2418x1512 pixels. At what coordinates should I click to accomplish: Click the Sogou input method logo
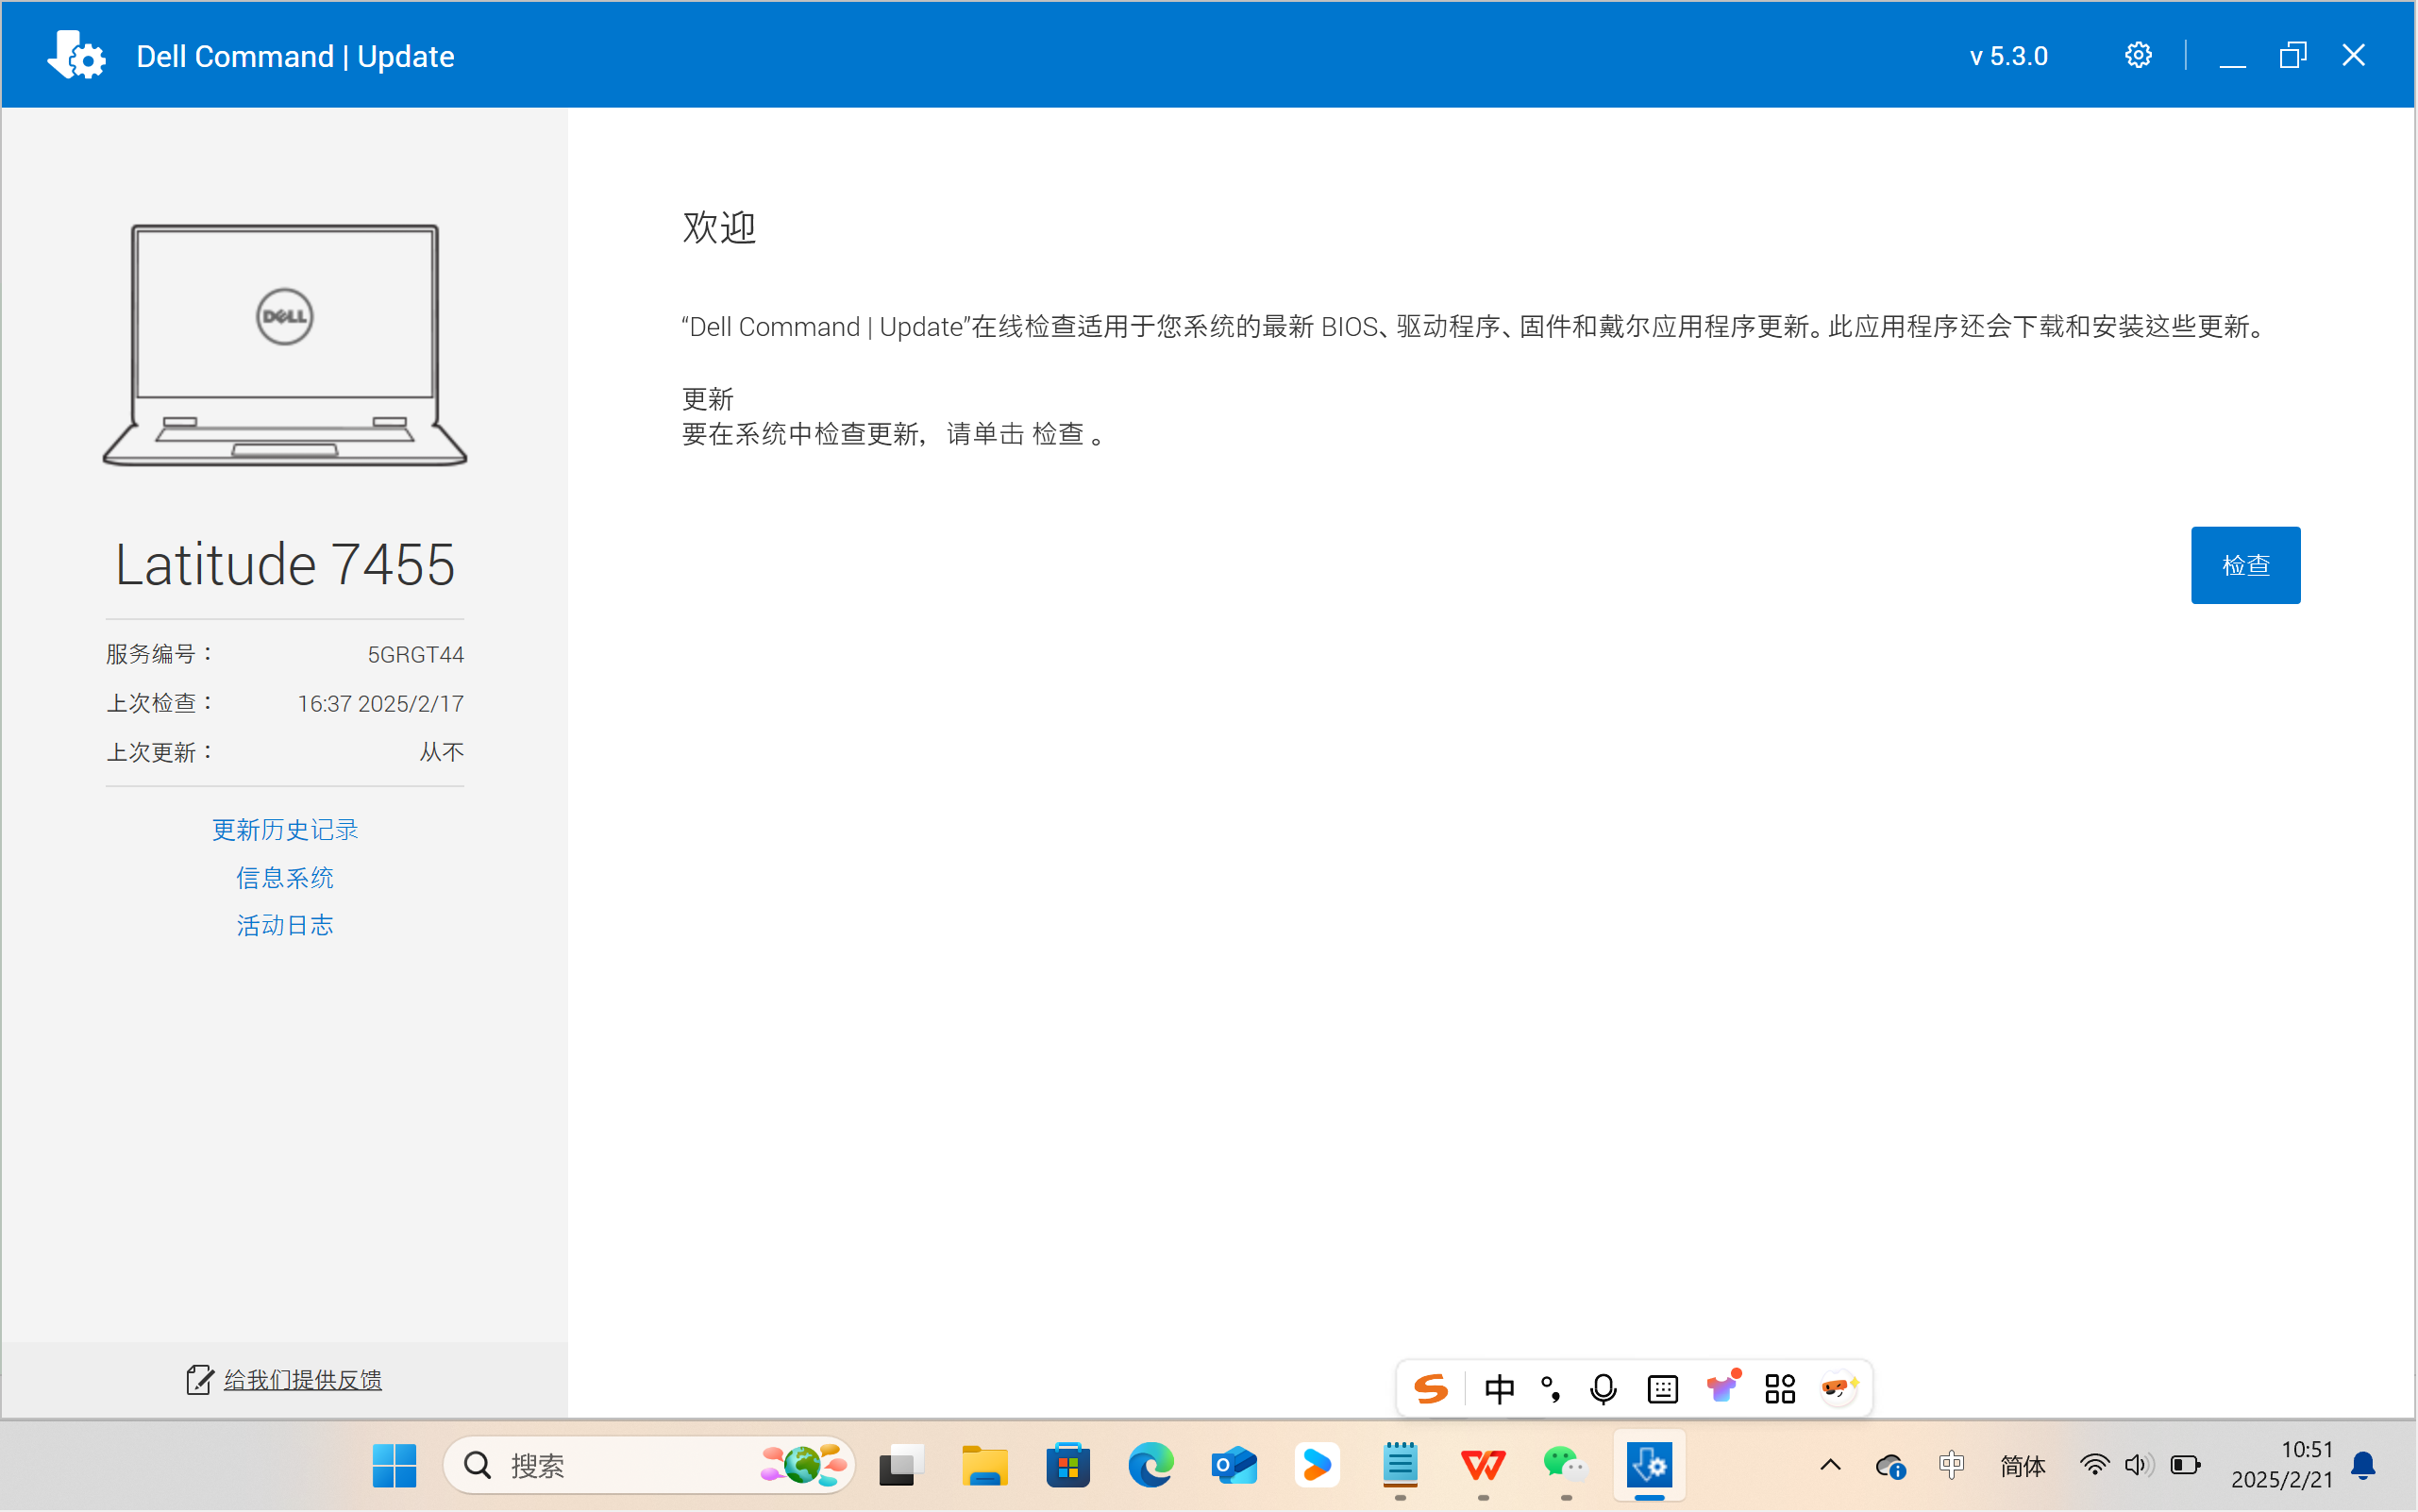click(1430, 1388)
